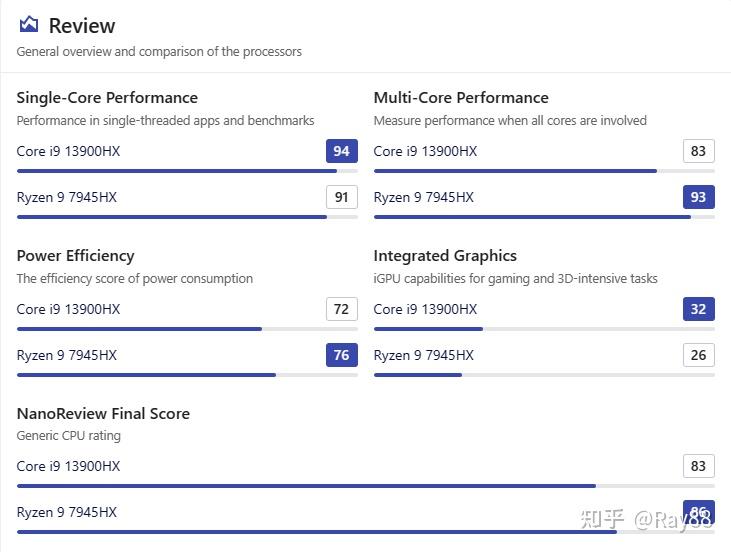
Task: Click Core i9 13900HX label under Single-Core
Action: click(68, 151)
